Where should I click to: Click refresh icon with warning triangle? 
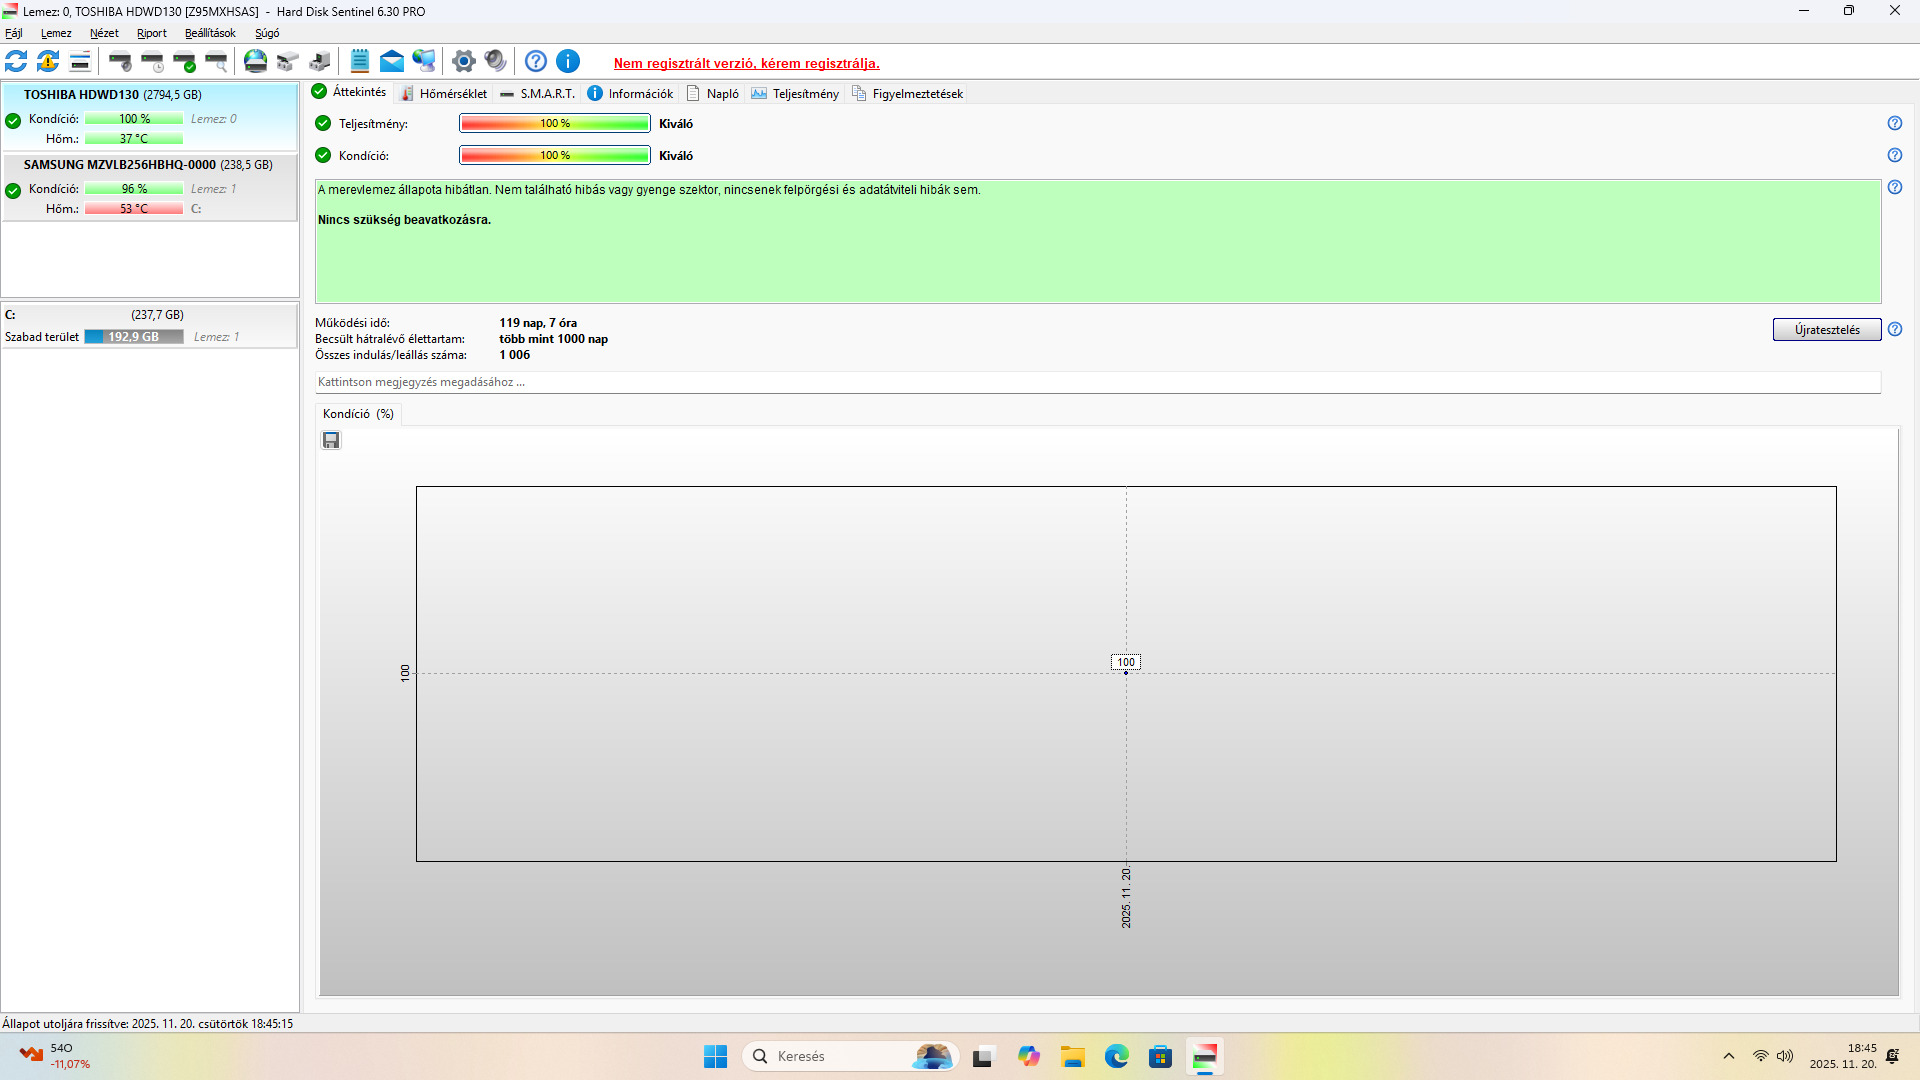coord(48,62)
